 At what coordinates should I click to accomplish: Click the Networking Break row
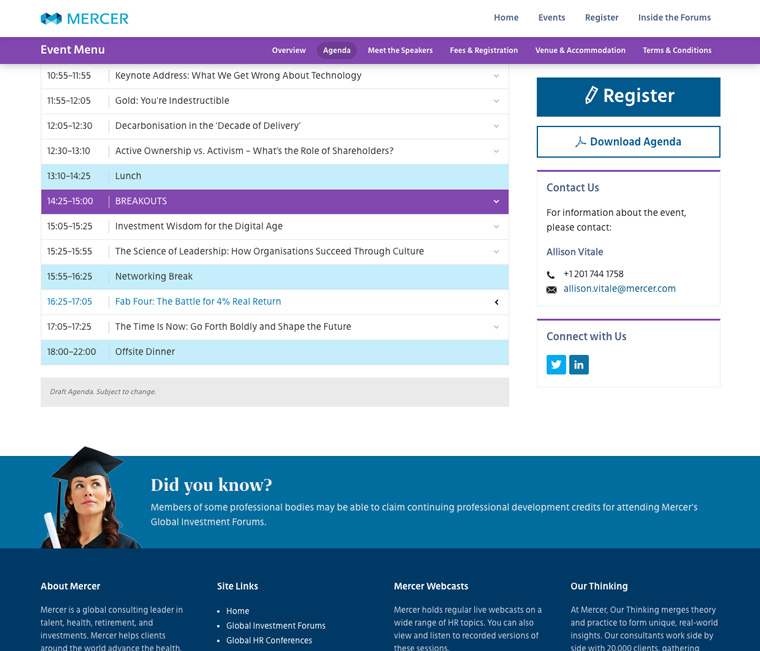click(x=275, y=276)
